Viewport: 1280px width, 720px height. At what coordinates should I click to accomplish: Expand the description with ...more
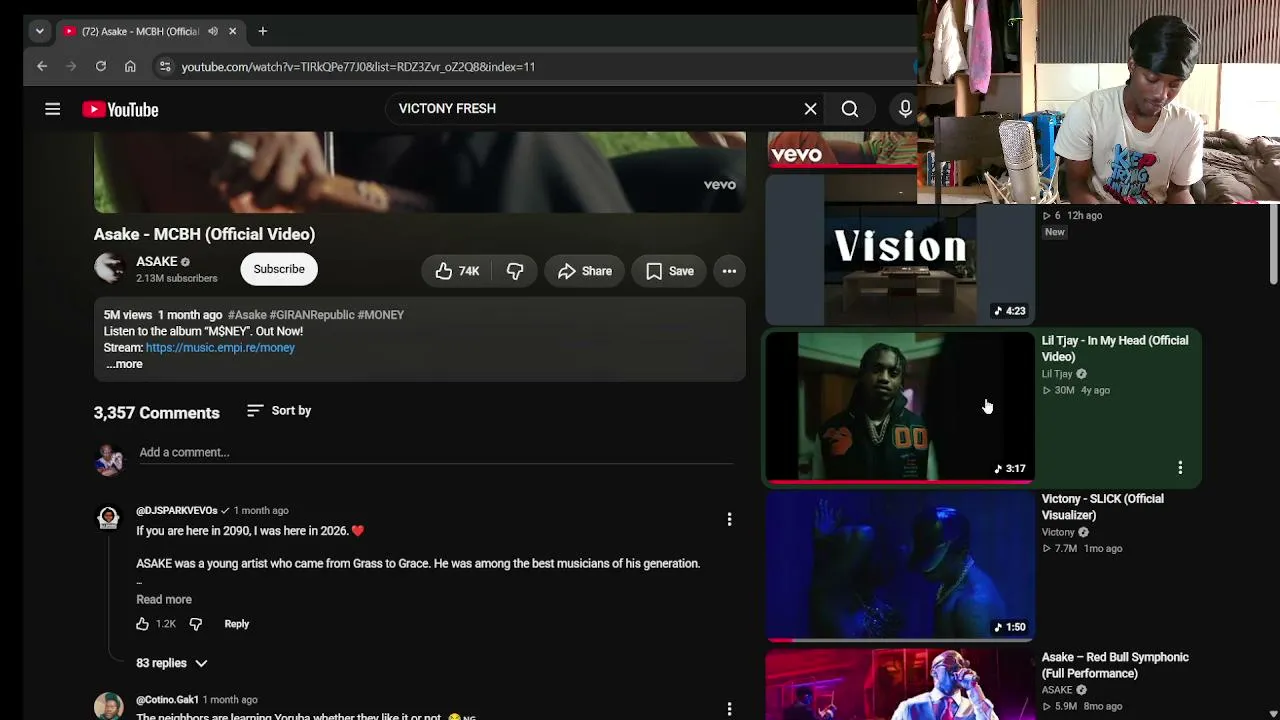pos(124,364)
